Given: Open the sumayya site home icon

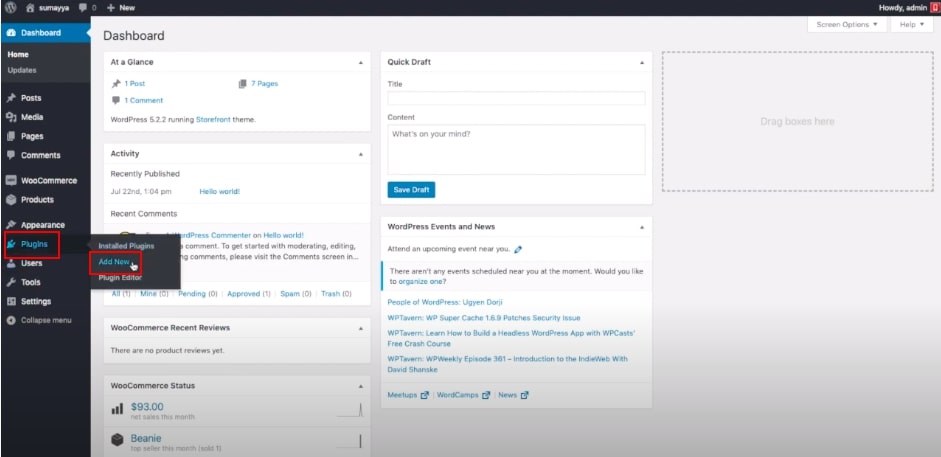Looking at the screenshot, I should click(x=31, y=8).
